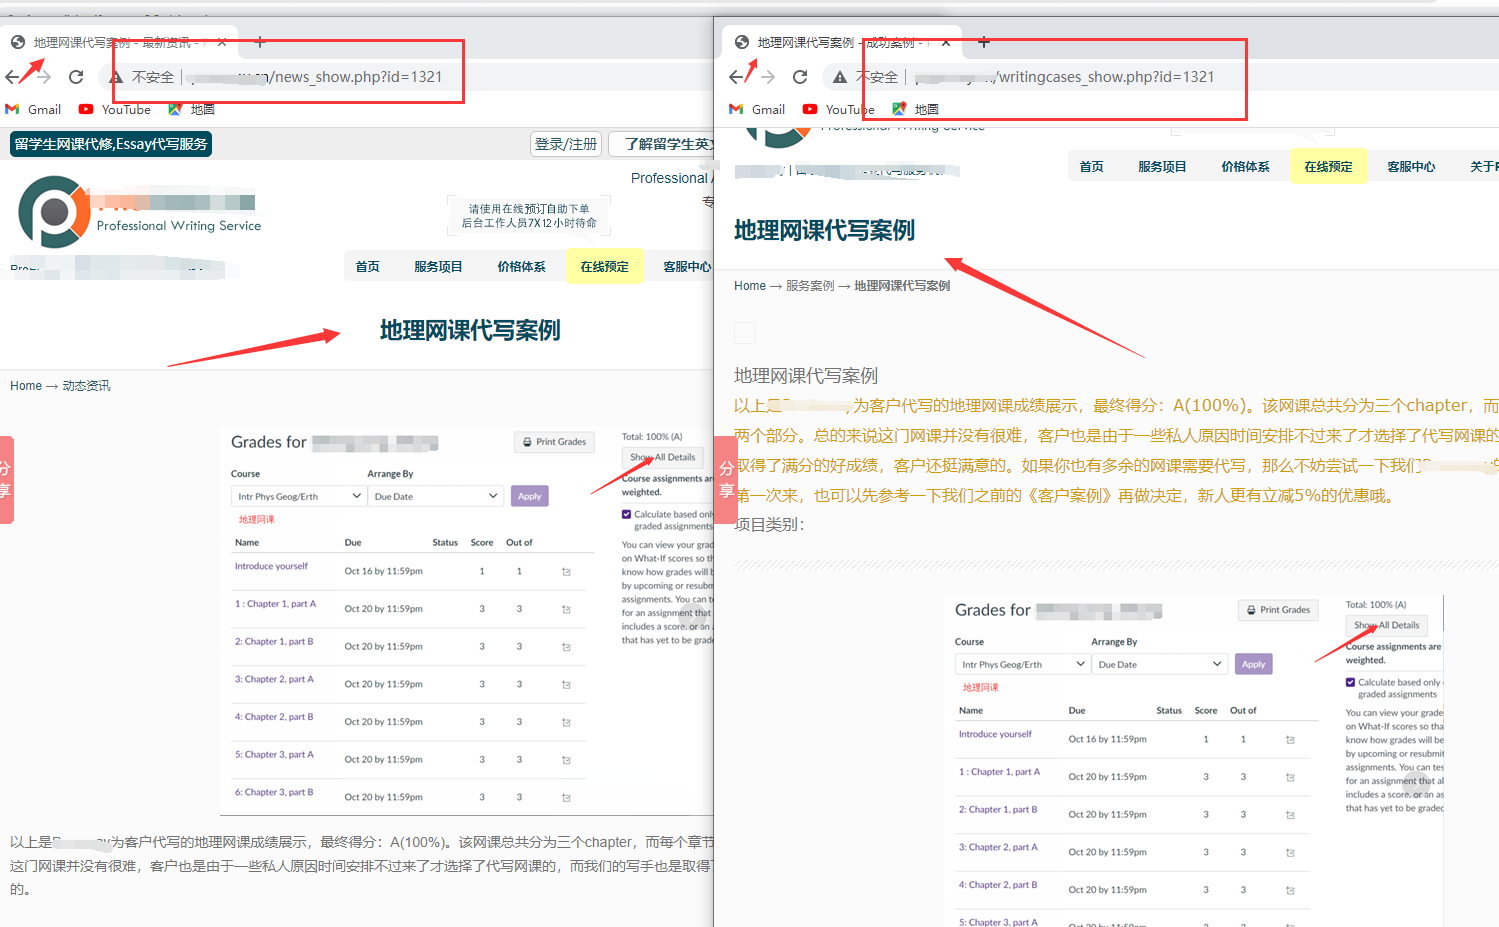Open the Due Date arrange dropdown, left window
Screen dimensions: 1499x927
pos(435,496)
